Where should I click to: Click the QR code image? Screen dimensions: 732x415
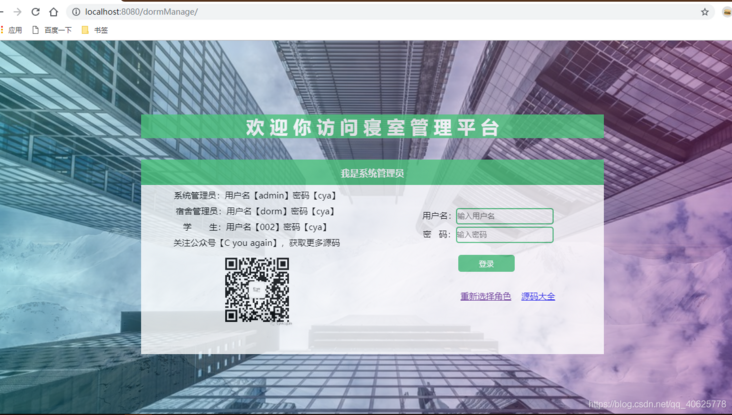[257, 290]
